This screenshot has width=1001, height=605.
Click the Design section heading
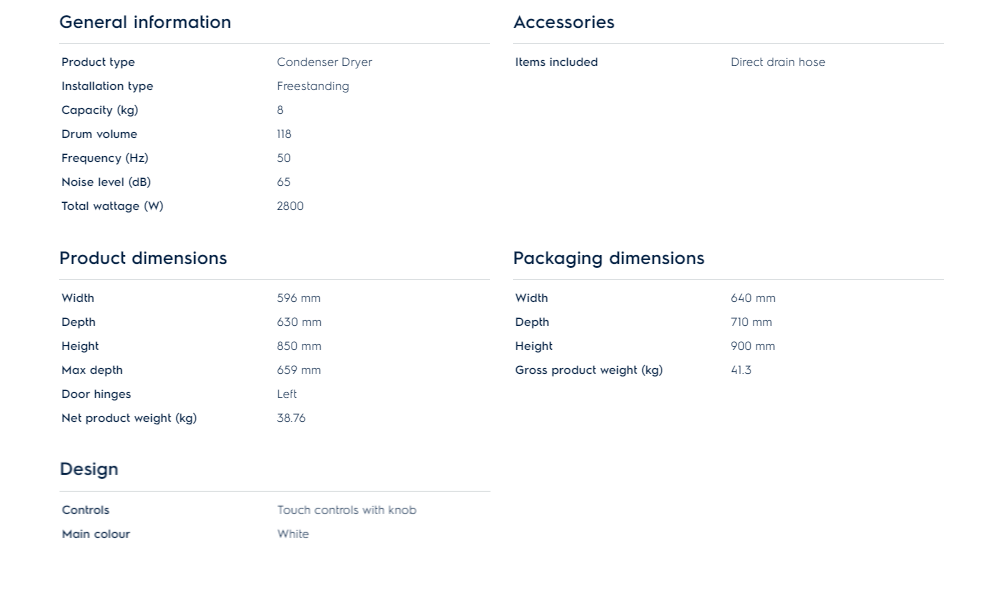click(89, 469)
